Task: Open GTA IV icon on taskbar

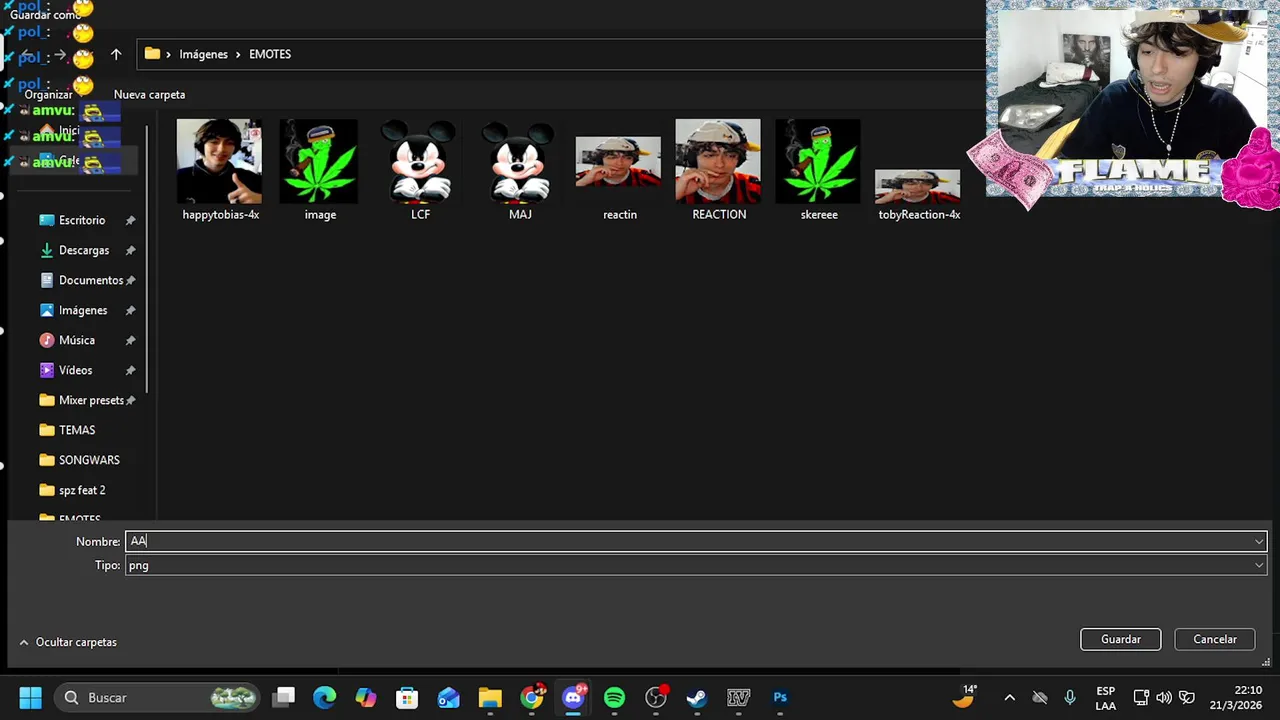Action: click(x=739, y=697)
